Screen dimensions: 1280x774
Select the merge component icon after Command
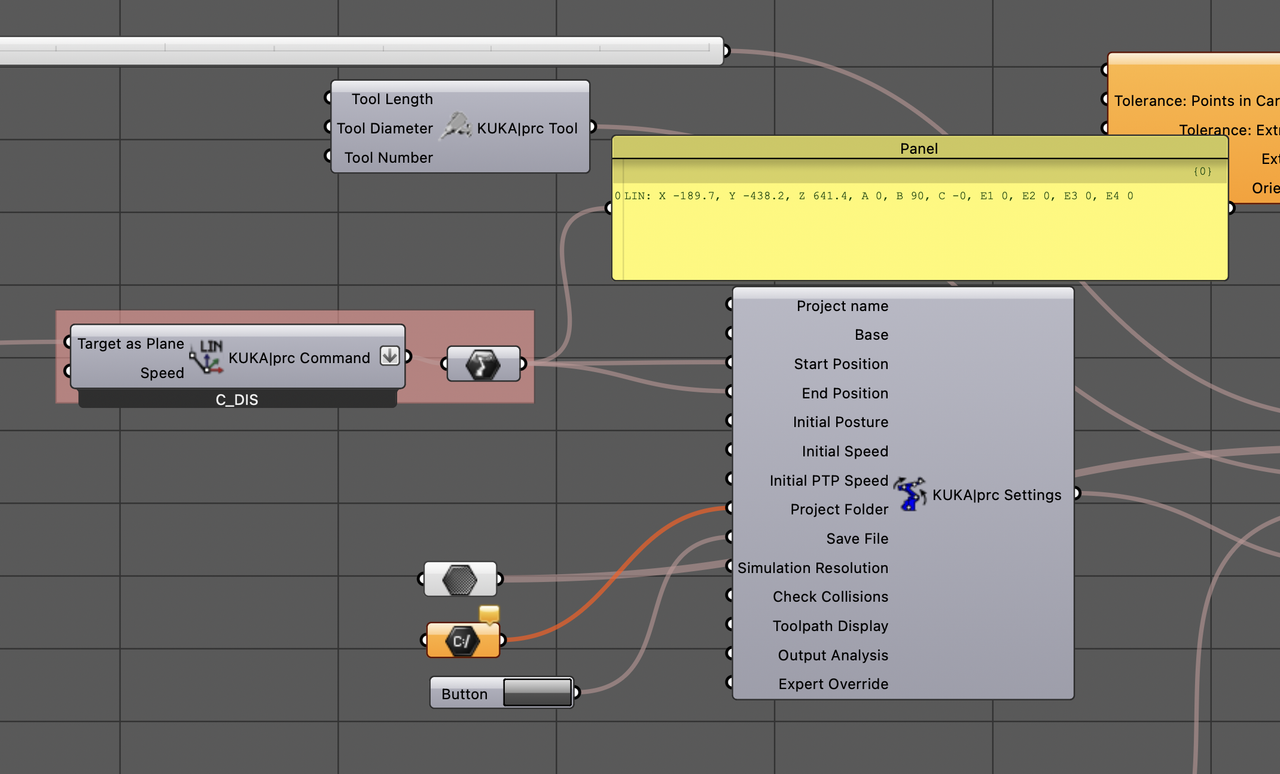(483, 364)
